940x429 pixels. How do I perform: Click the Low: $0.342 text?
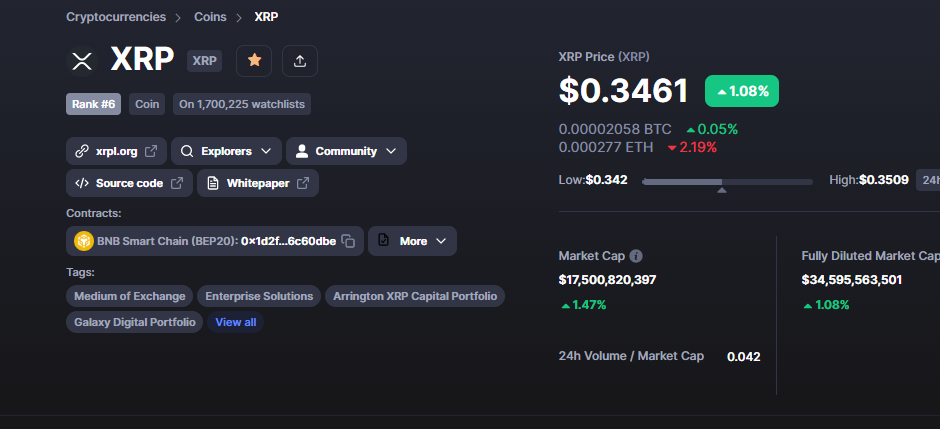(593, 180)
